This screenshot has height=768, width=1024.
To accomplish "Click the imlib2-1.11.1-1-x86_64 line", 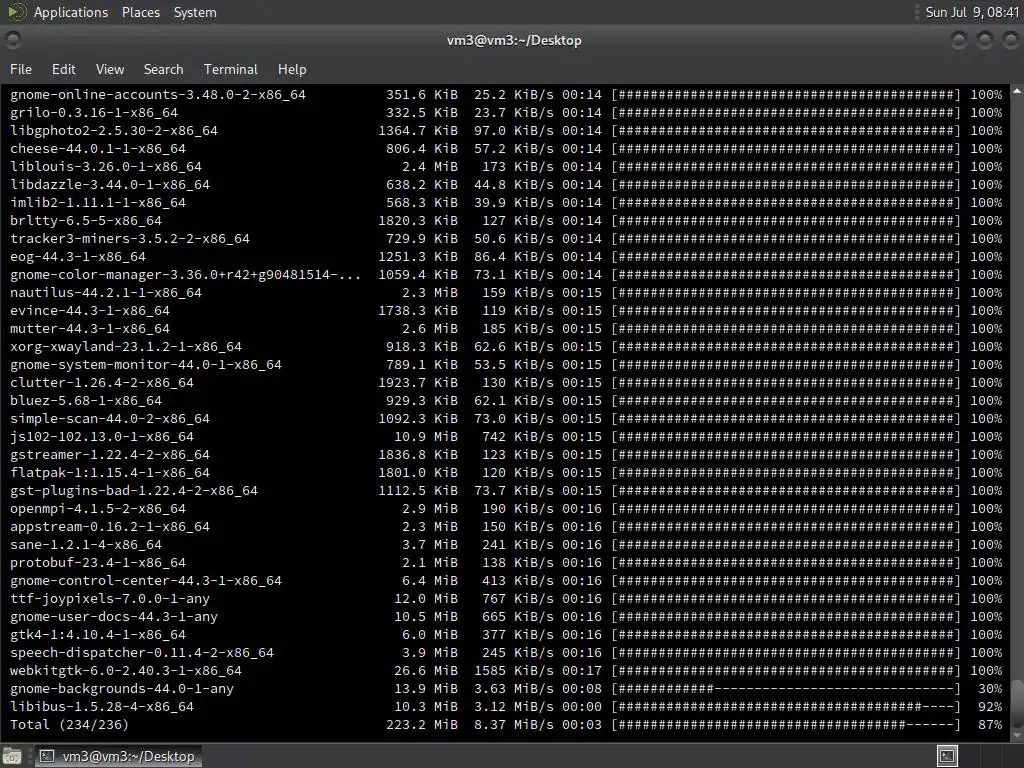I will [506, 203].
